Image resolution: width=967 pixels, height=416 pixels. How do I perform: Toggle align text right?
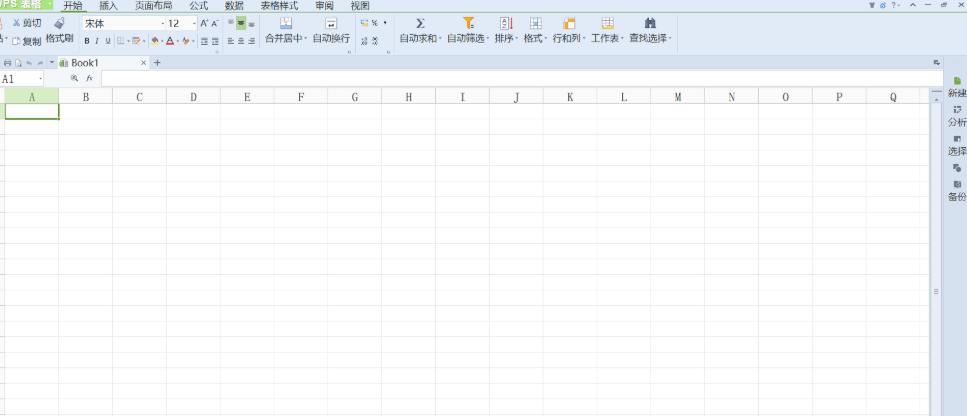coord(252,41)
